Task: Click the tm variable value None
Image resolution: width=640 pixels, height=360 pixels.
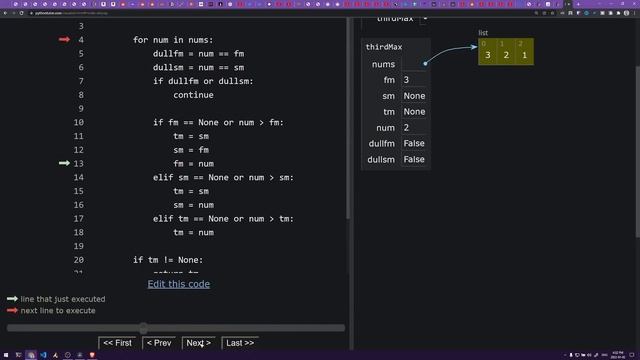Action: point(414,111)
